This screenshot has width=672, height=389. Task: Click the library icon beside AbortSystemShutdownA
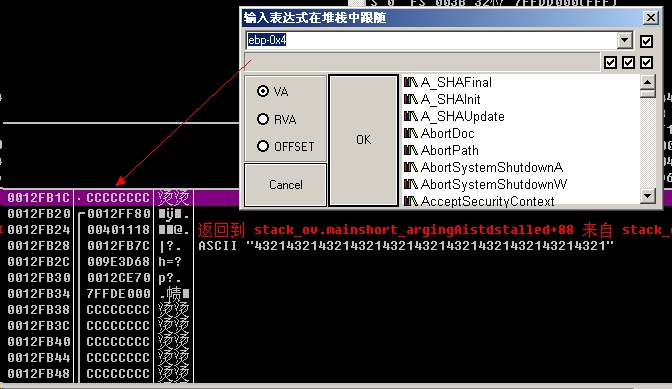click(x=411, y=167)
